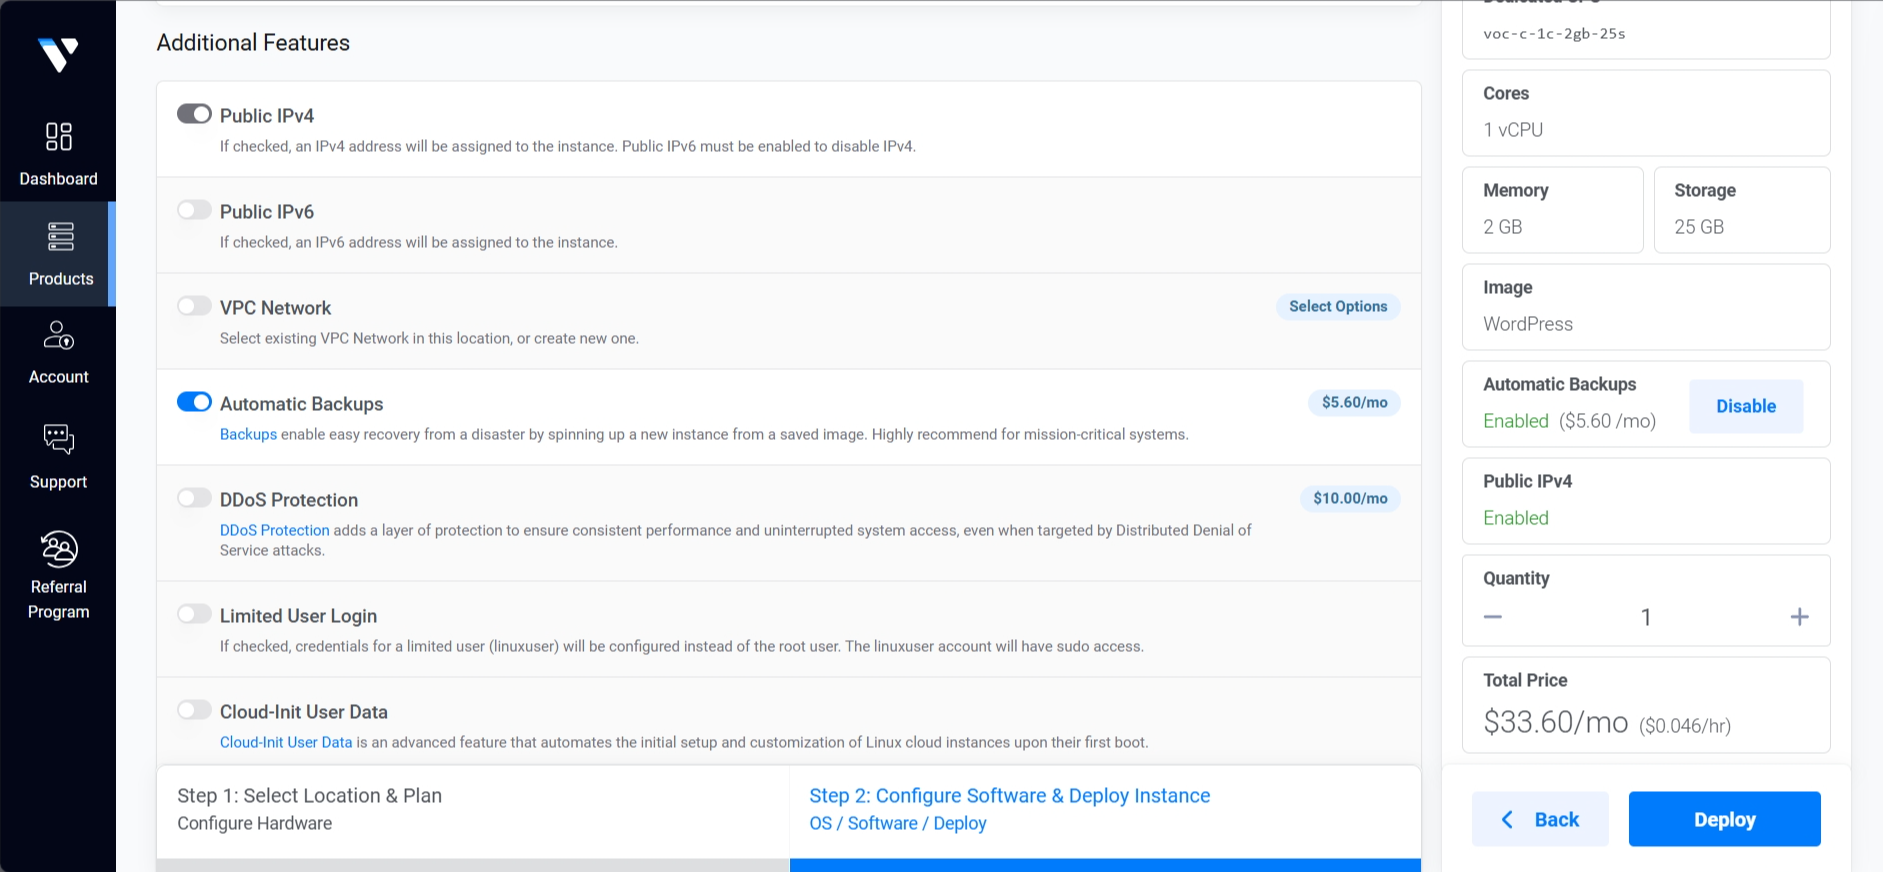Click the Automatic Backups feature title
Screen dimensions: 1883x872
302,404
